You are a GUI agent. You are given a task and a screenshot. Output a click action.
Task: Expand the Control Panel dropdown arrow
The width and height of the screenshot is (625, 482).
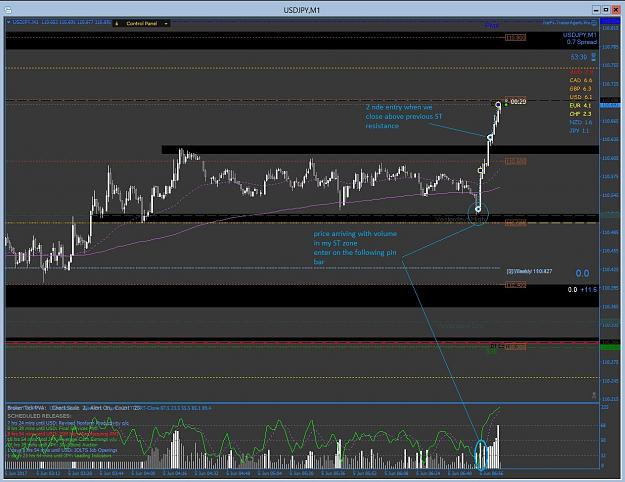166,24
